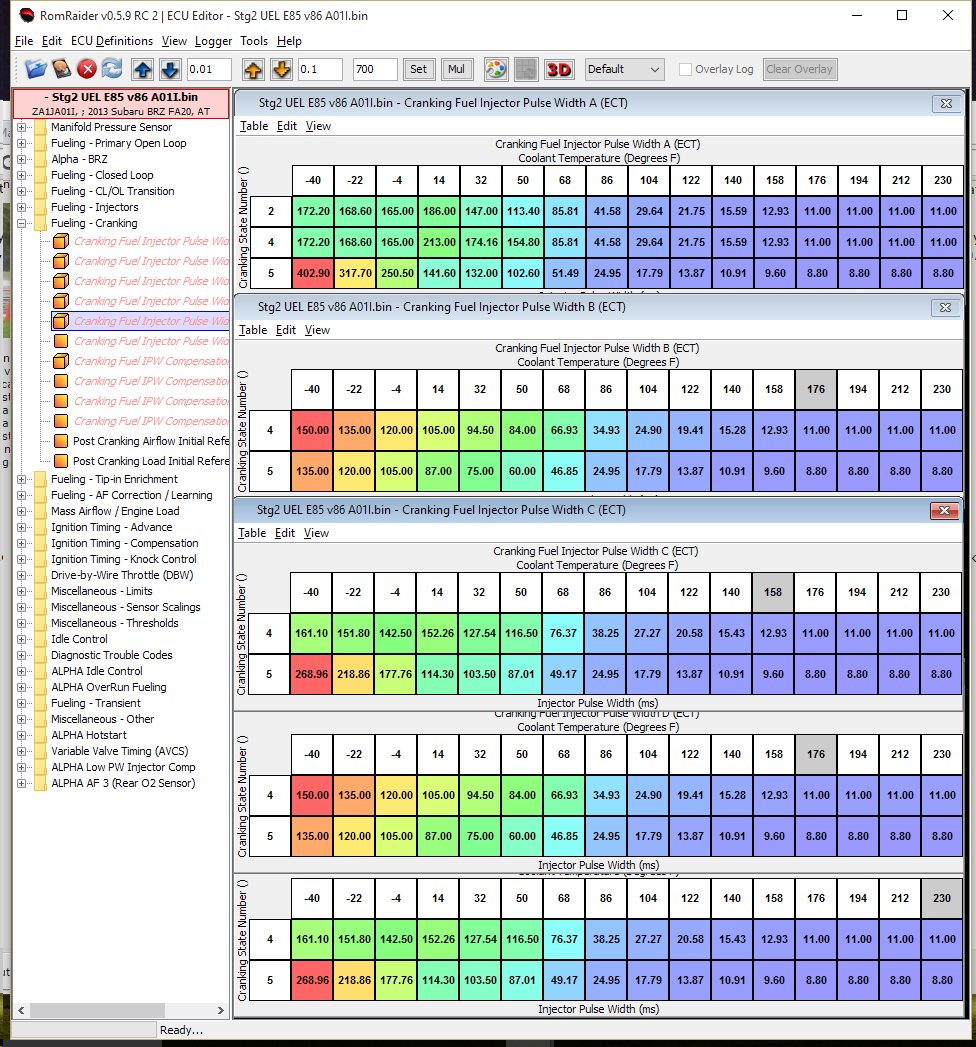This screenshot has width=976, height=1047.
Task: Enable the Overlay Log checkbox
Action: [x=685, y=69]
